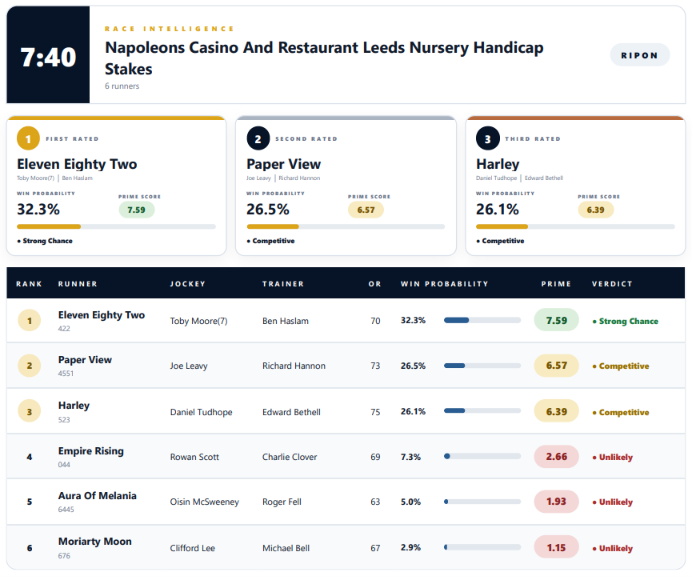Click the Unlikely verdict for Moriarty Moon
The width and height of the screenshot is (692, 577).
613,548
